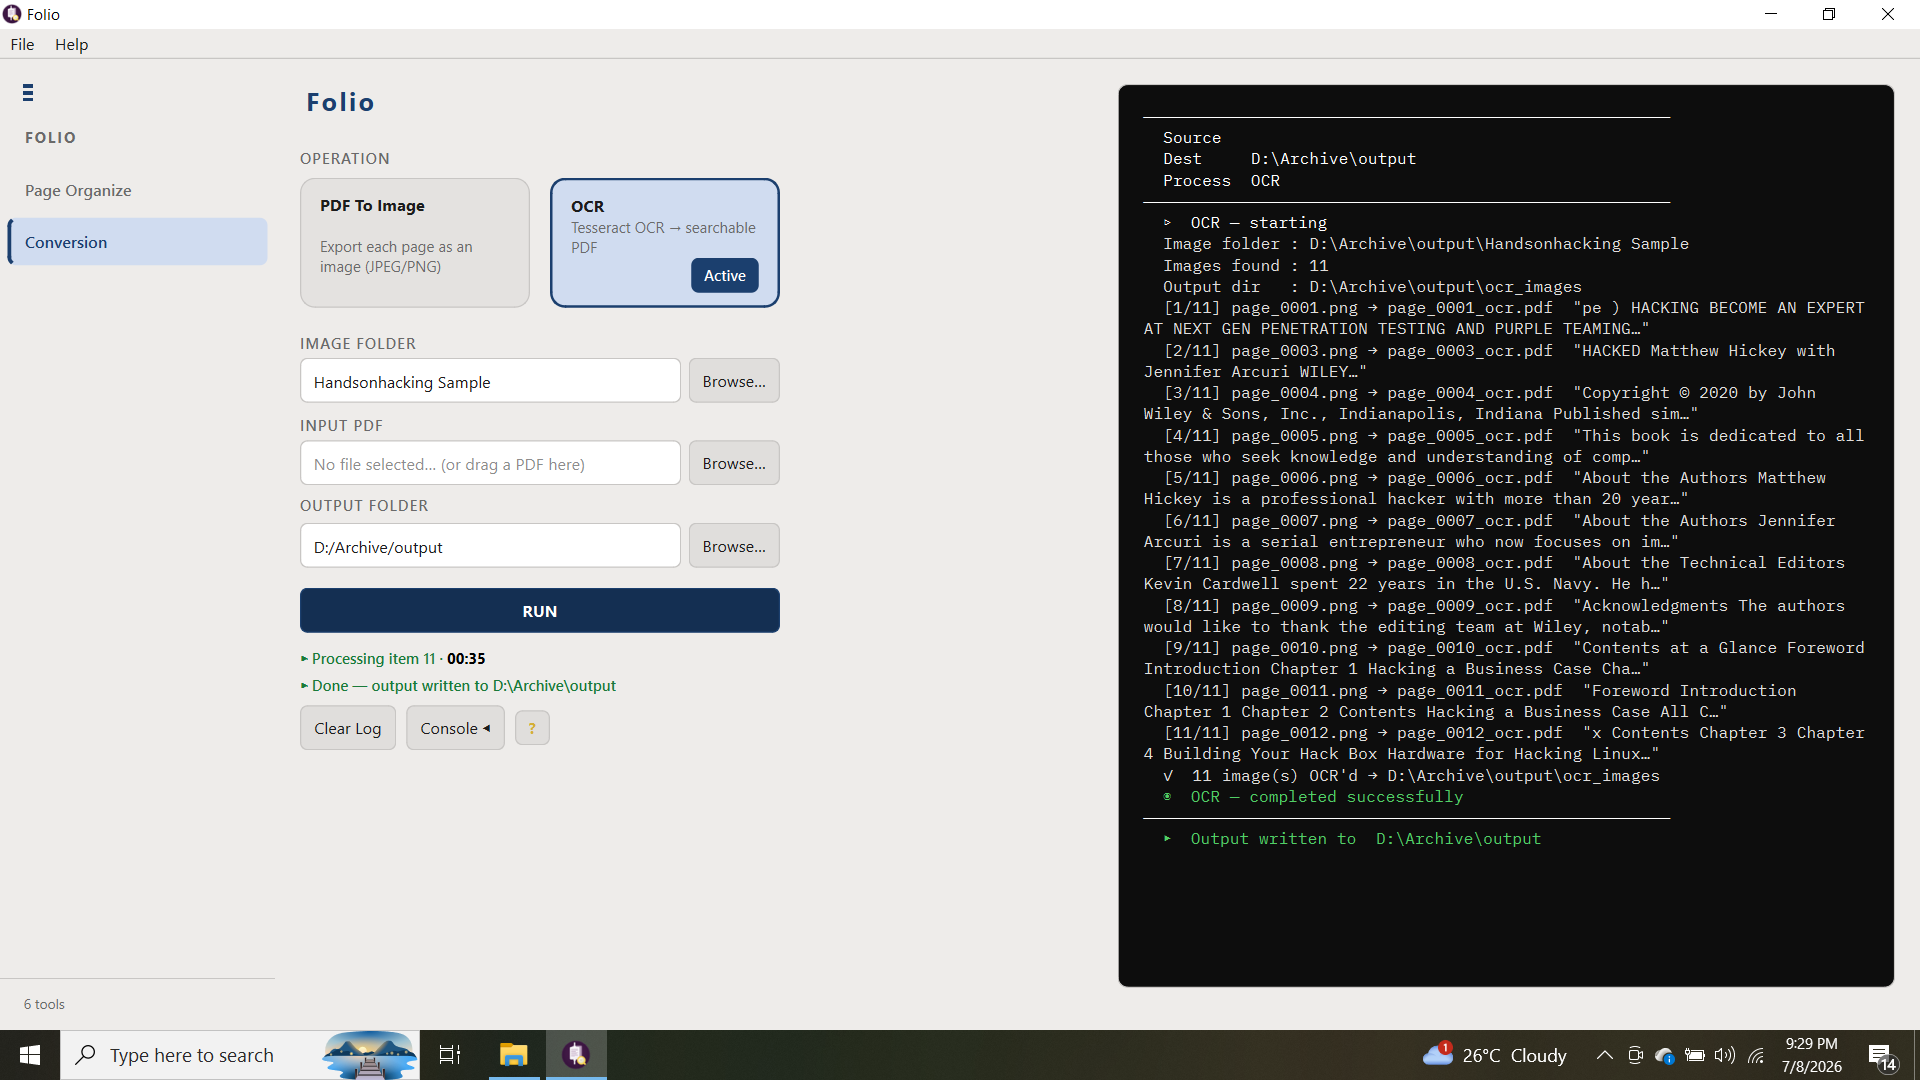Screen dimensions: 1920x1080
Task: Toggle the sidebar hamburger menu icon
Action: (28, 93)
